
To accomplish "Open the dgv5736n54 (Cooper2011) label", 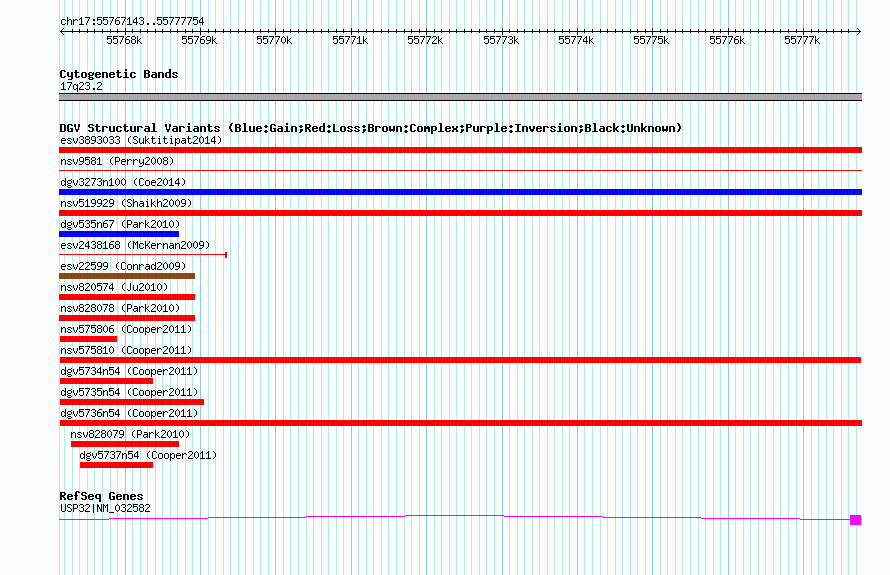I will [129, 413].
